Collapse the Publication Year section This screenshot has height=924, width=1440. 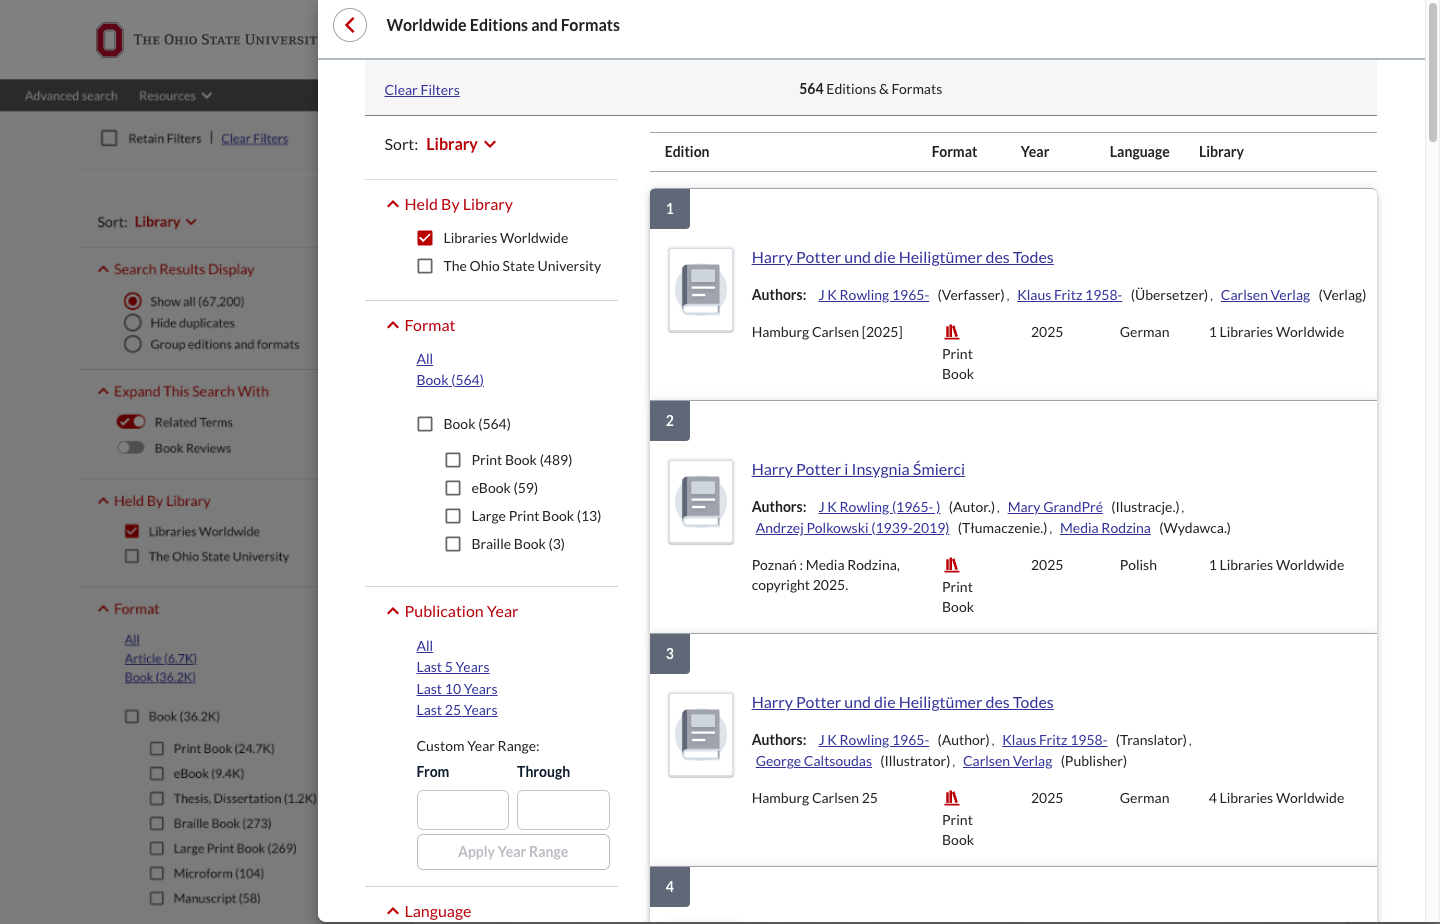[x=452, y=611]
